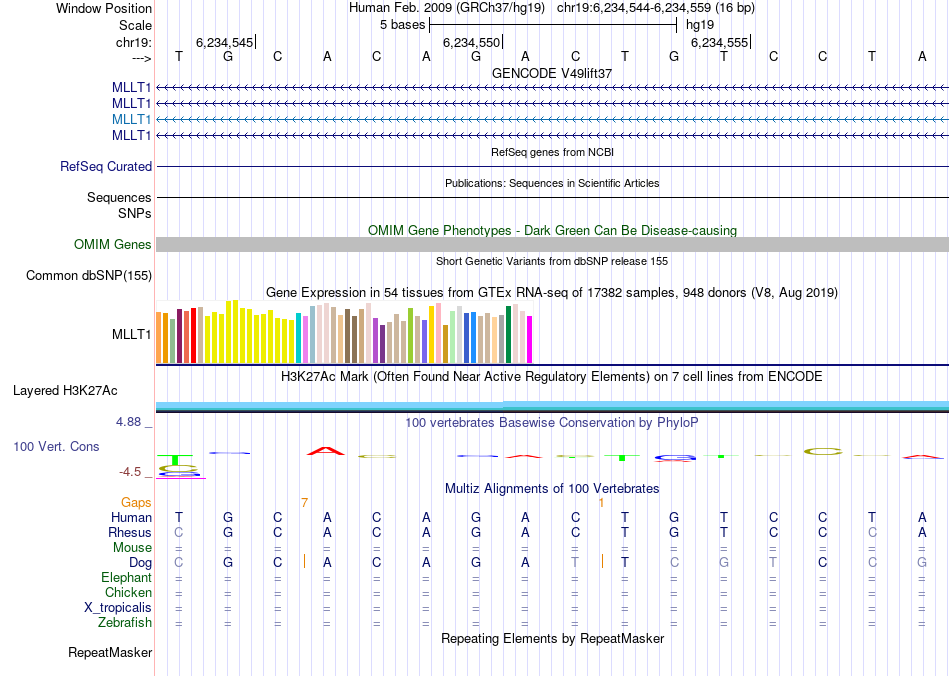Viewport: 950px width, 676px height.
Task: Click the 4.88 upper scale value
Action: pos(128,422)
